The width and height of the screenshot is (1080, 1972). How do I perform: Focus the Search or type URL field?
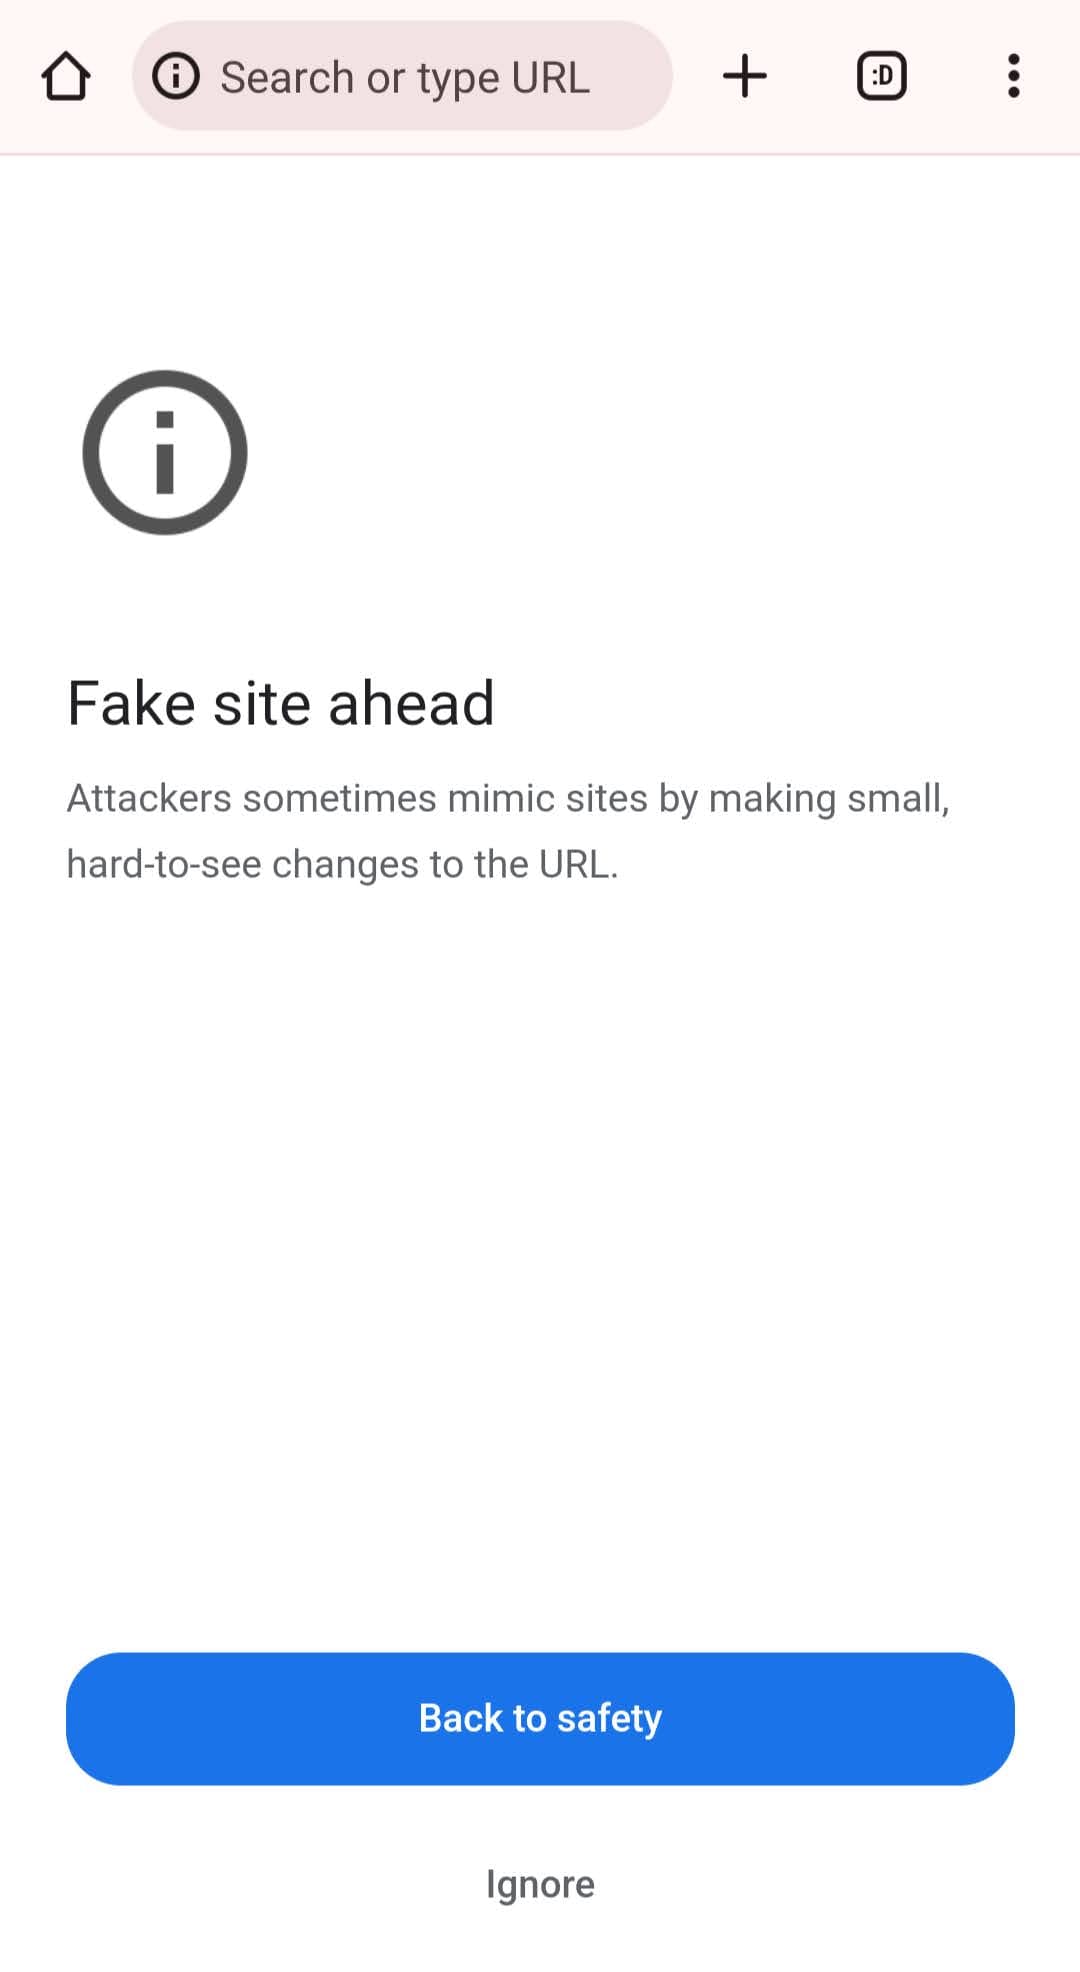(x=402, y=76)
